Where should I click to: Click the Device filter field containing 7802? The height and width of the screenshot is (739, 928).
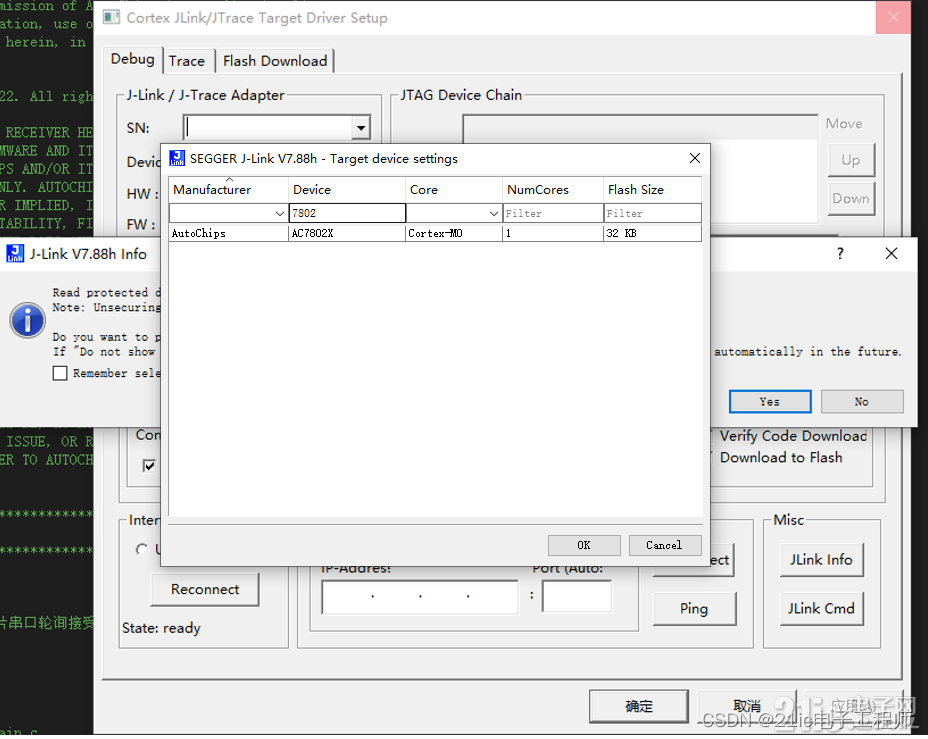tap(347, 213)
